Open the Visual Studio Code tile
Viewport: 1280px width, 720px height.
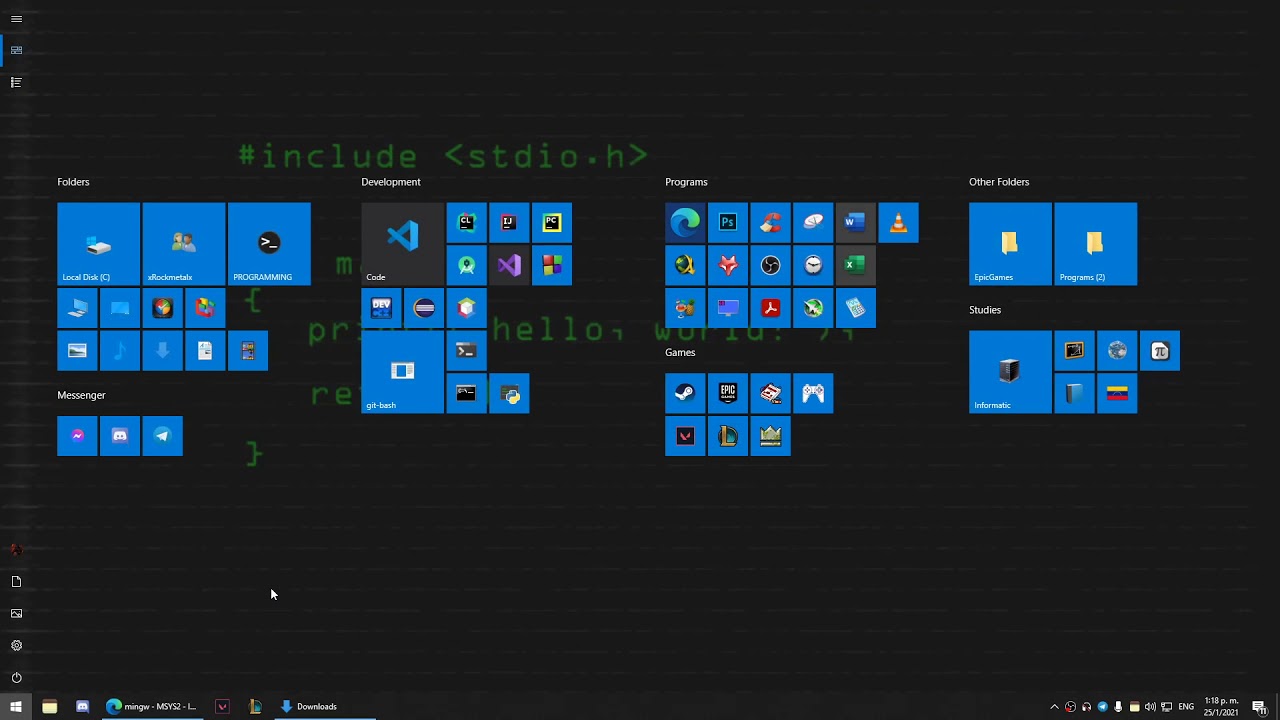point(402,244)
